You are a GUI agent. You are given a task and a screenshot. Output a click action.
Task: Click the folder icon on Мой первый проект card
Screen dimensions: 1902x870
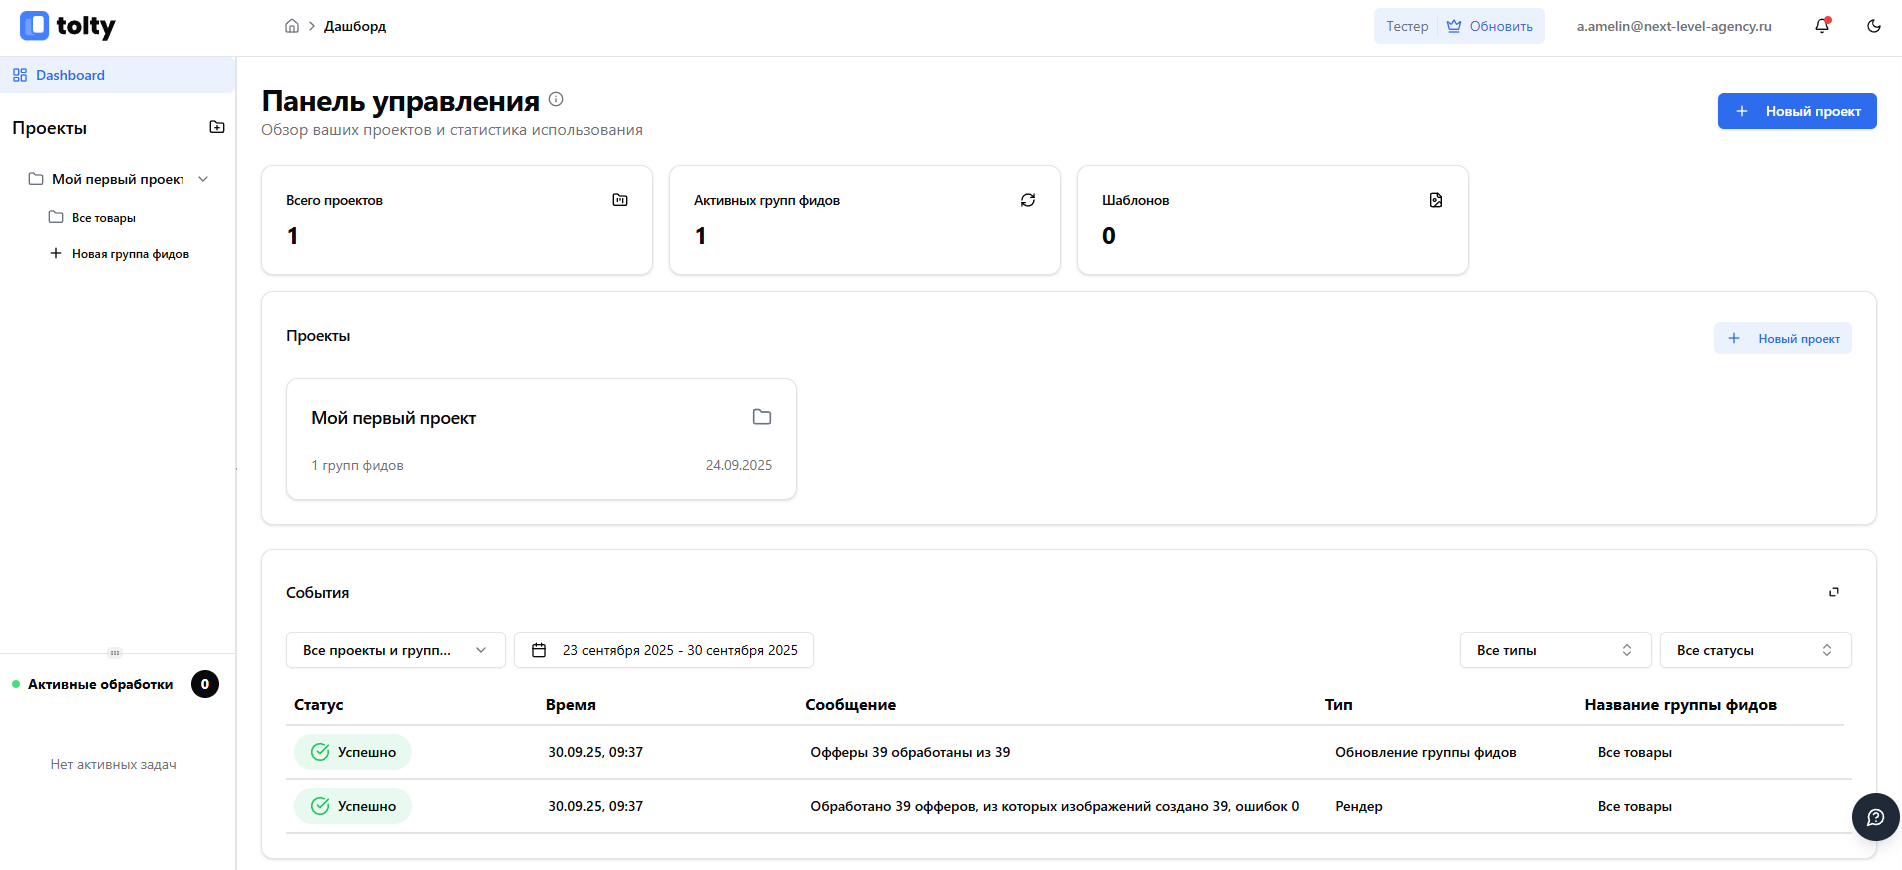tap(762, 417)
